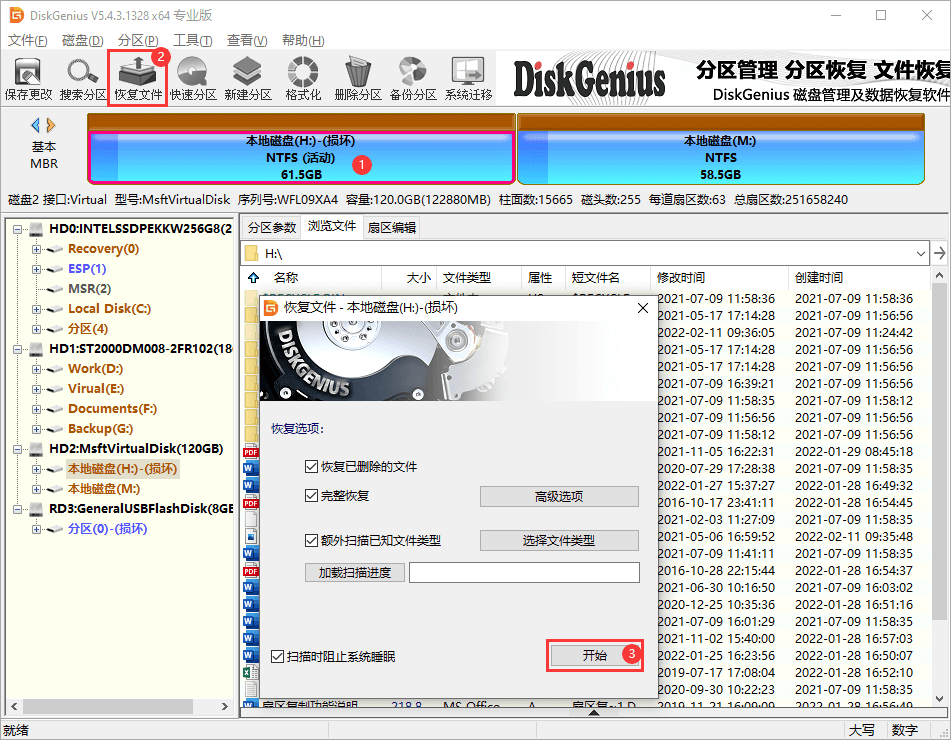Click the scan progress file path field
The height and width of the screenshot is (740, 951).
click(x=524, y=572)
